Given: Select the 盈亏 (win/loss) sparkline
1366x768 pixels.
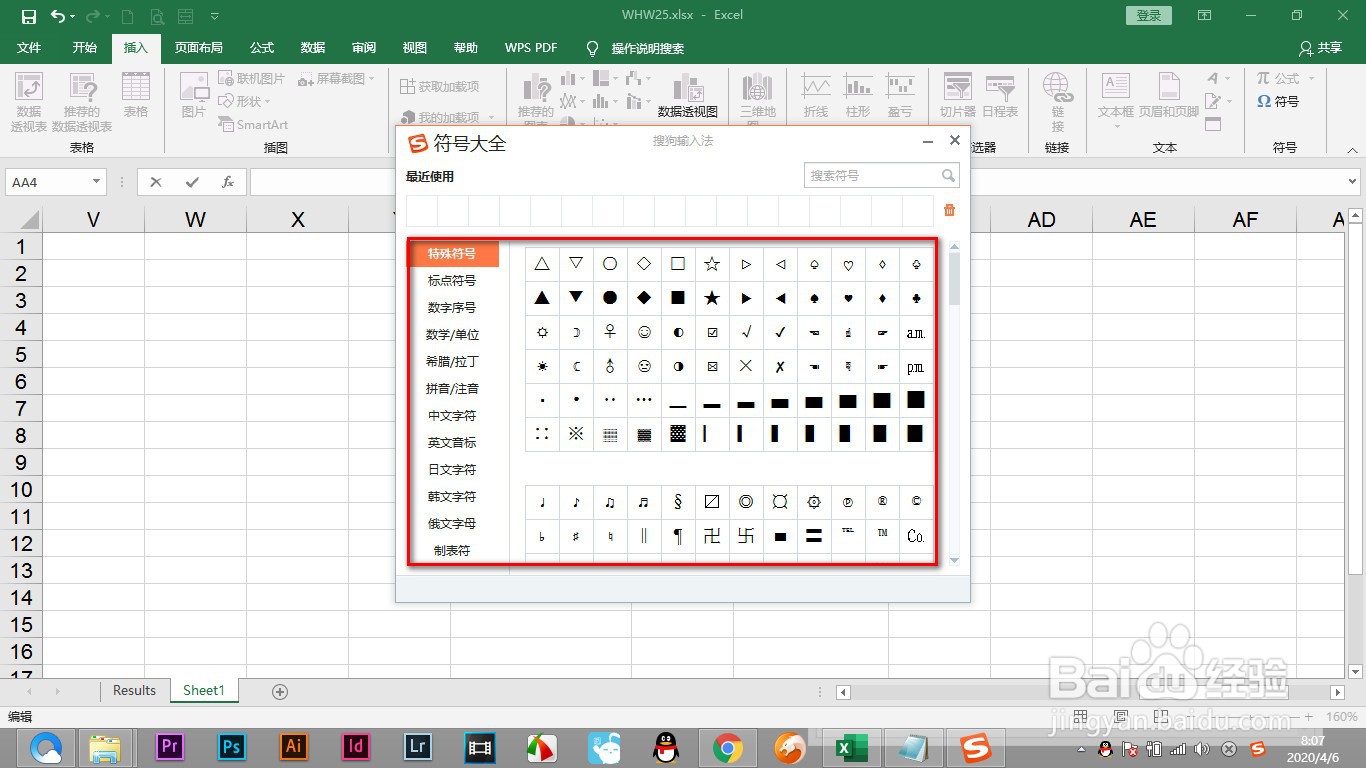Looking at the screenshot, I should tap(899, 95).
